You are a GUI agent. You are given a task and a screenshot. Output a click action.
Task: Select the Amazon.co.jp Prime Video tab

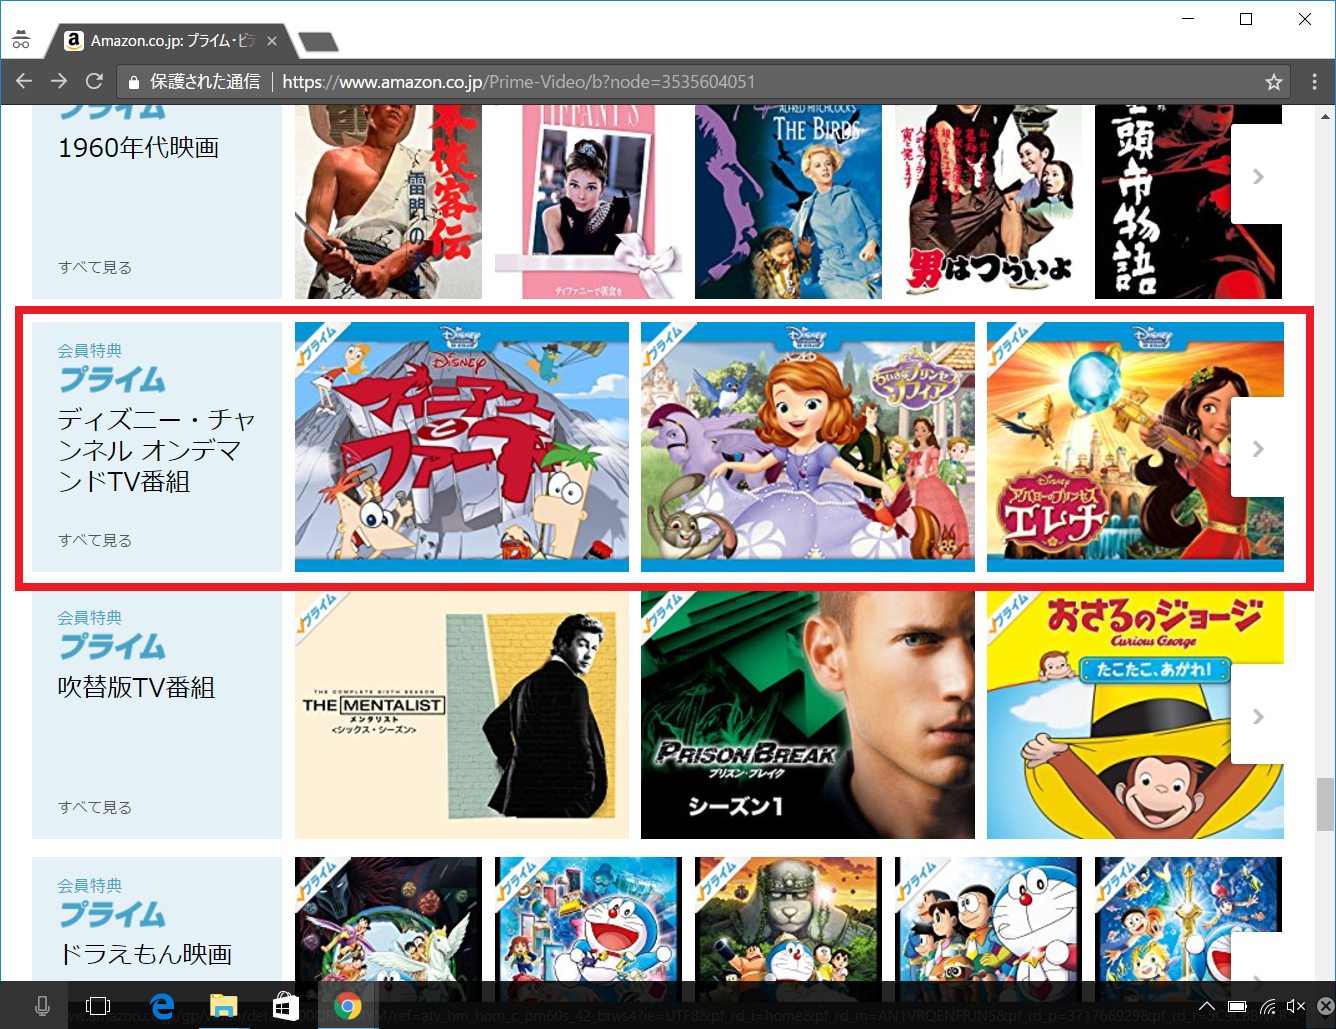pyautogui.click(x=170, y=41)
